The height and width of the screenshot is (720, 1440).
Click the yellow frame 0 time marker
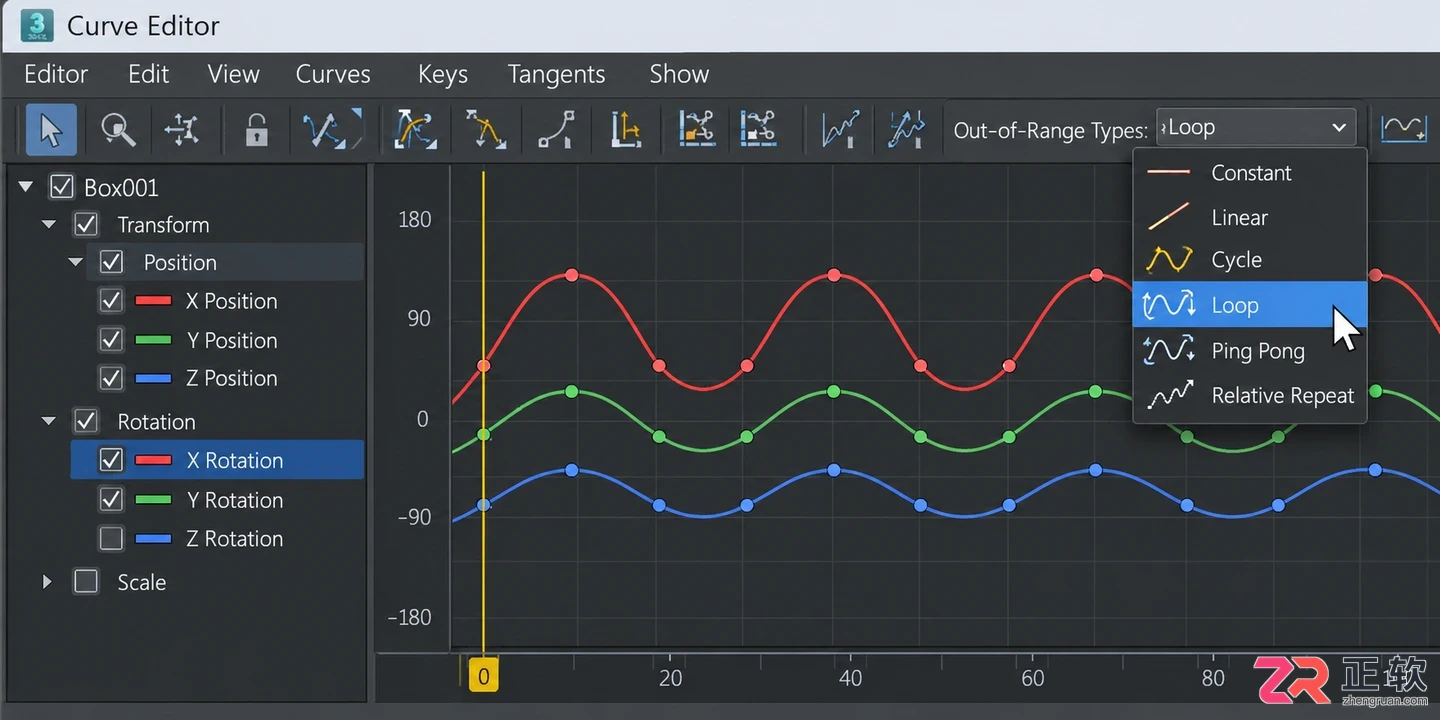483,677
